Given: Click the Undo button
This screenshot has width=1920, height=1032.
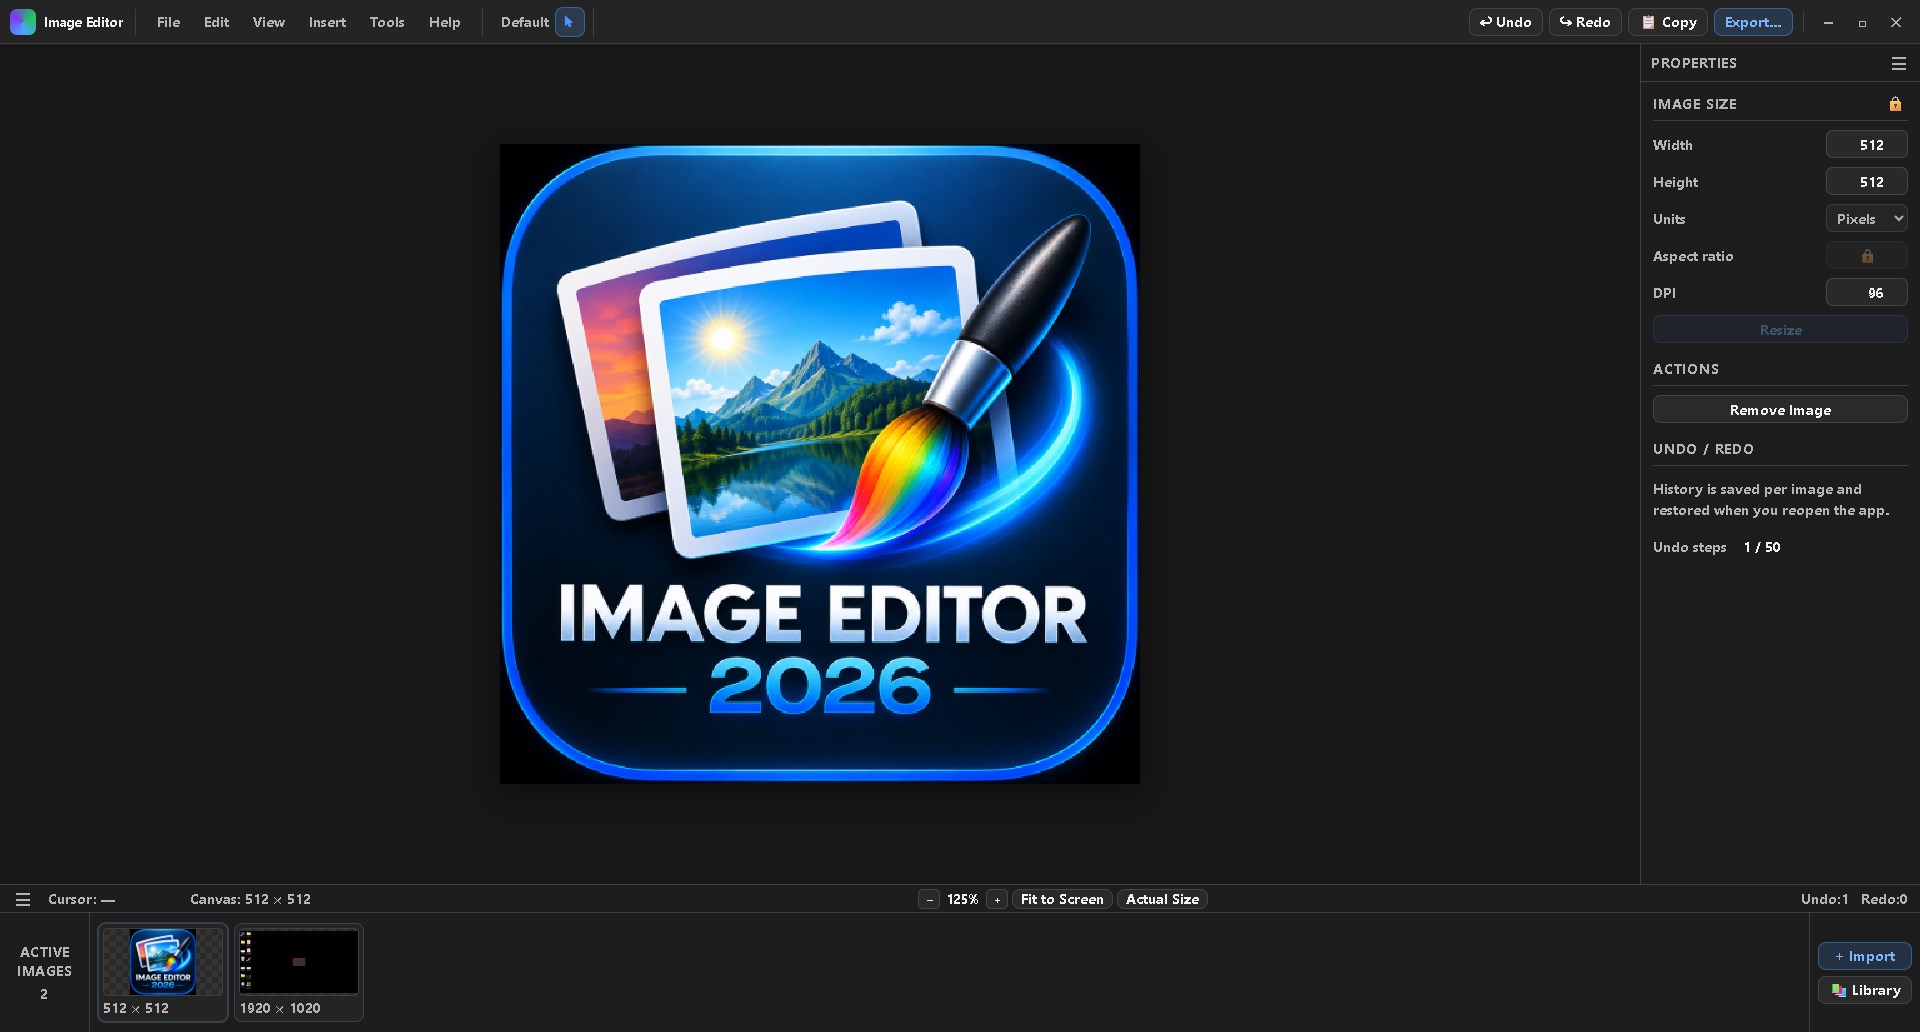Looking at the screenshot, I should (x=1505, y=22).
